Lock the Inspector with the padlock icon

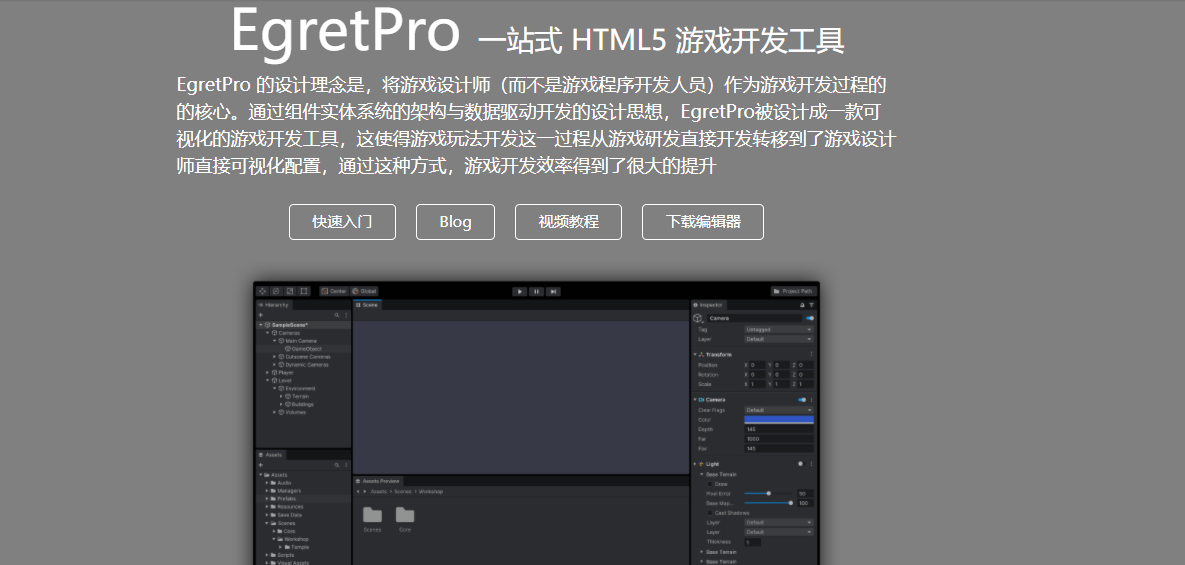802,305
